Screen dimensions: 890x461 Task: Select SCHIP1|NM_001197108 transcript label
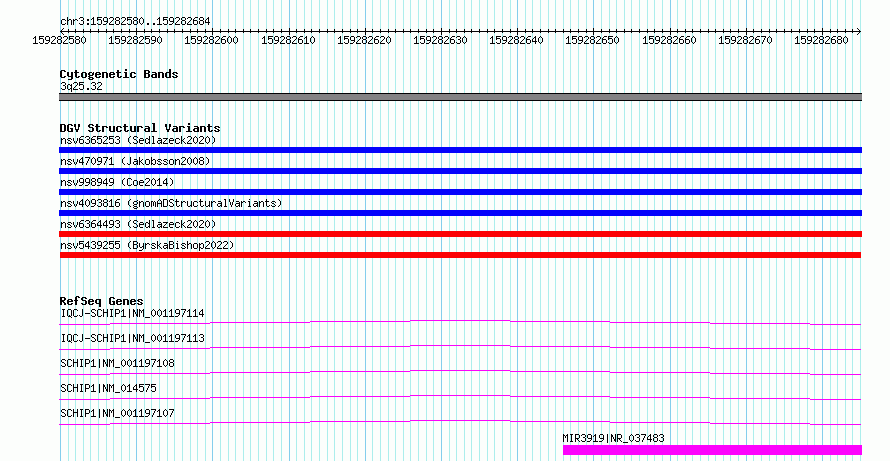pos(117,363)
